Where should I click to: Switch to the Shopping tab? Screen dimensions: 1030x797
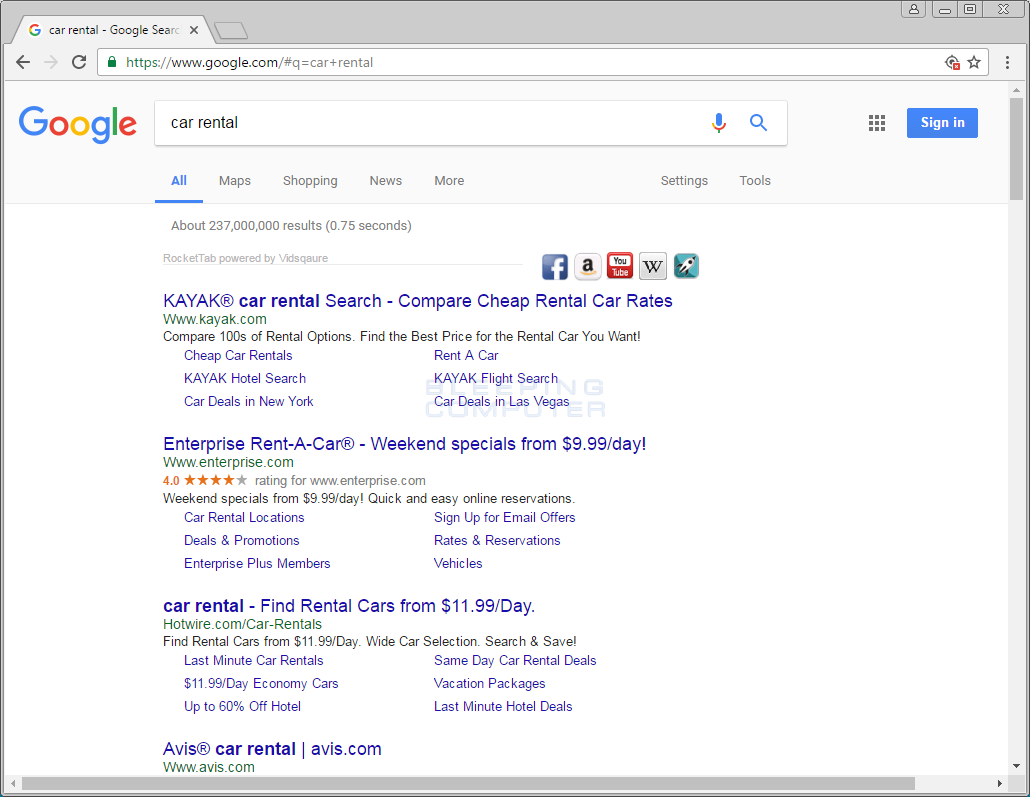(x=310, y=181)
